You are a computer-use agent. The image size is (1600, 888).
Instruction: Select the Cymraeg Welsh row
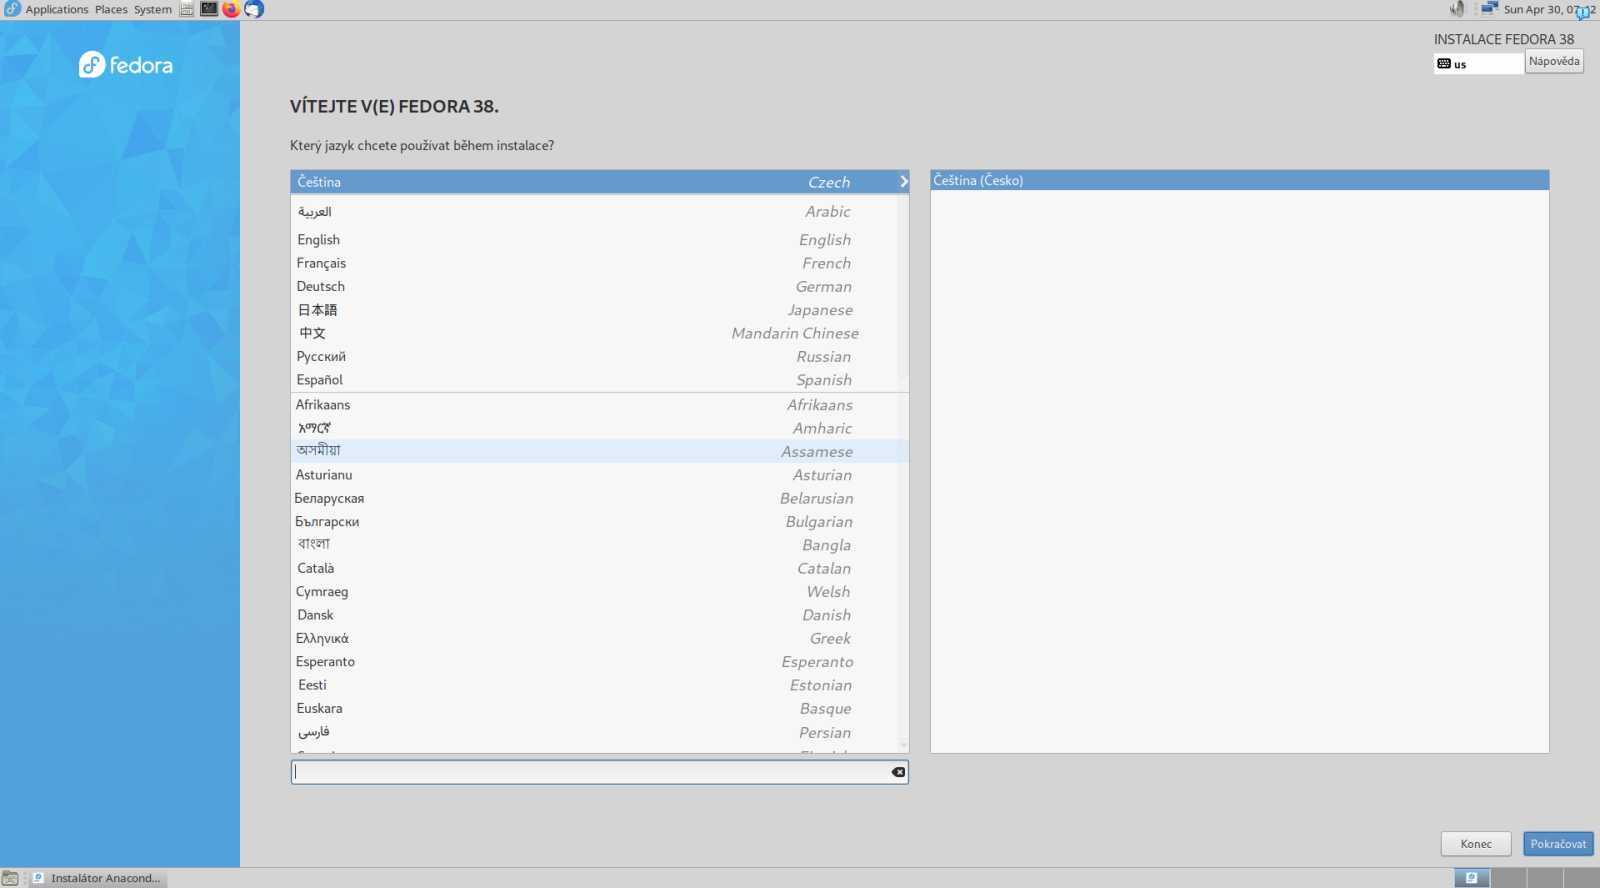pos(599,591)
